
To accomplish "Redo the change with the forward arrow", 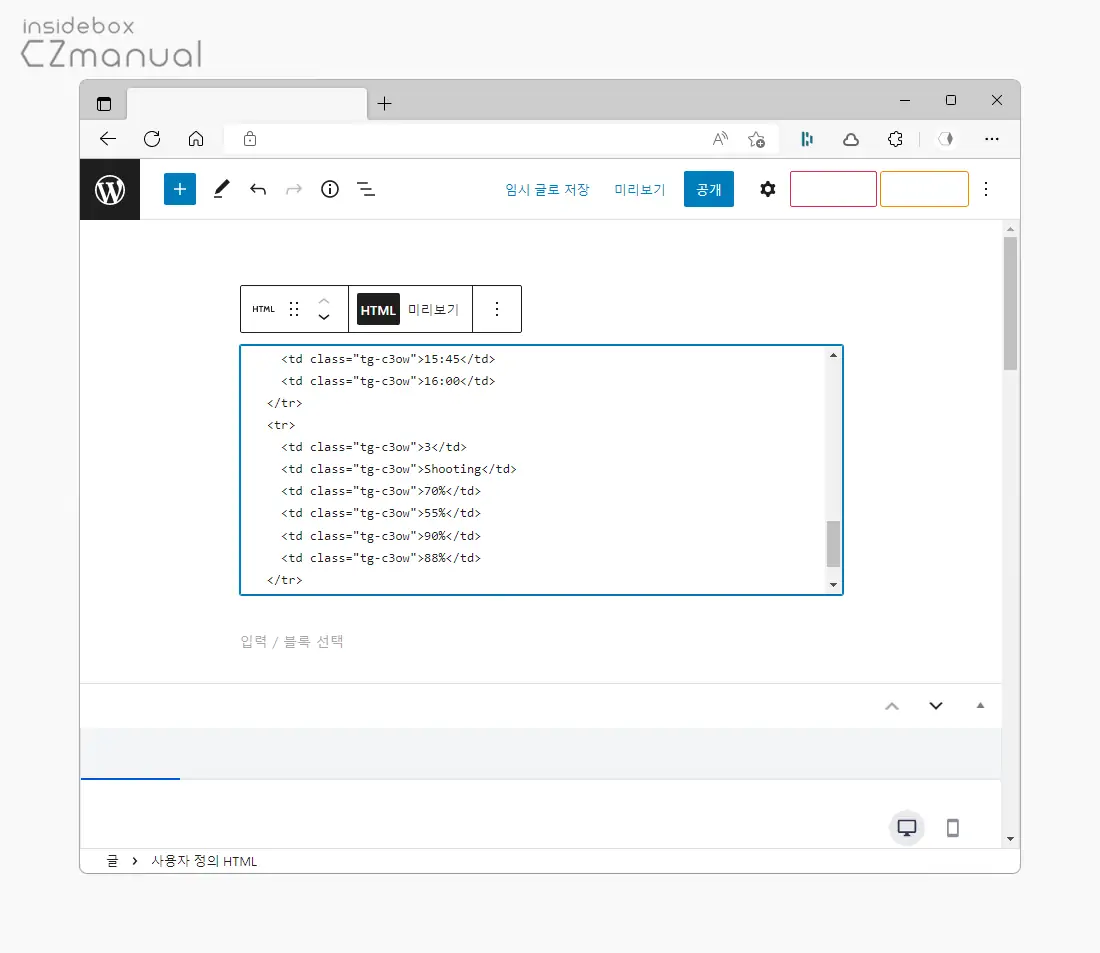I will pos(294,189).
